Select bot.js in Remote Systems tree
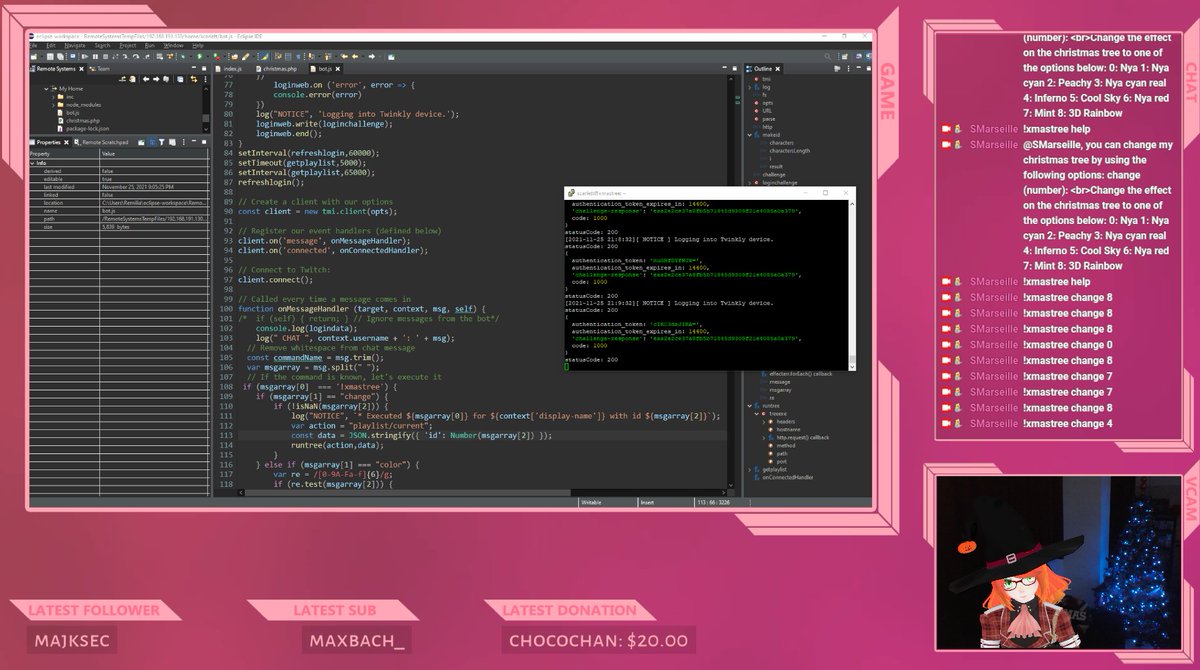Screen dimensions: 1200x670 pyautogui.click(x=68, y=113)
